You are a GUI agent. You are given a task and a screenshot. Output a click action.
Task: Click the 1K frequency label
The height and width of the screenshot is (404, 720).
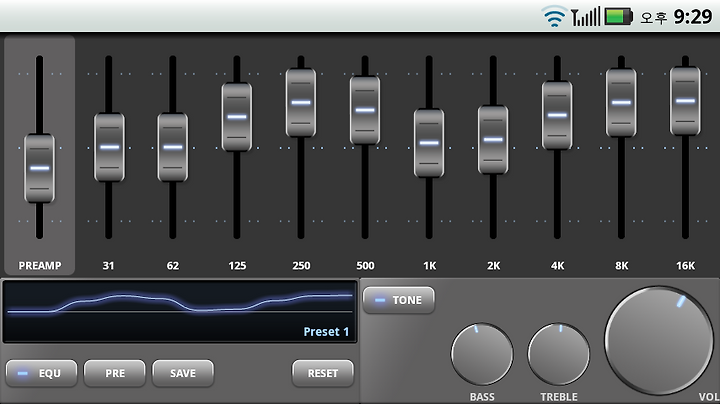coord(429,266)
